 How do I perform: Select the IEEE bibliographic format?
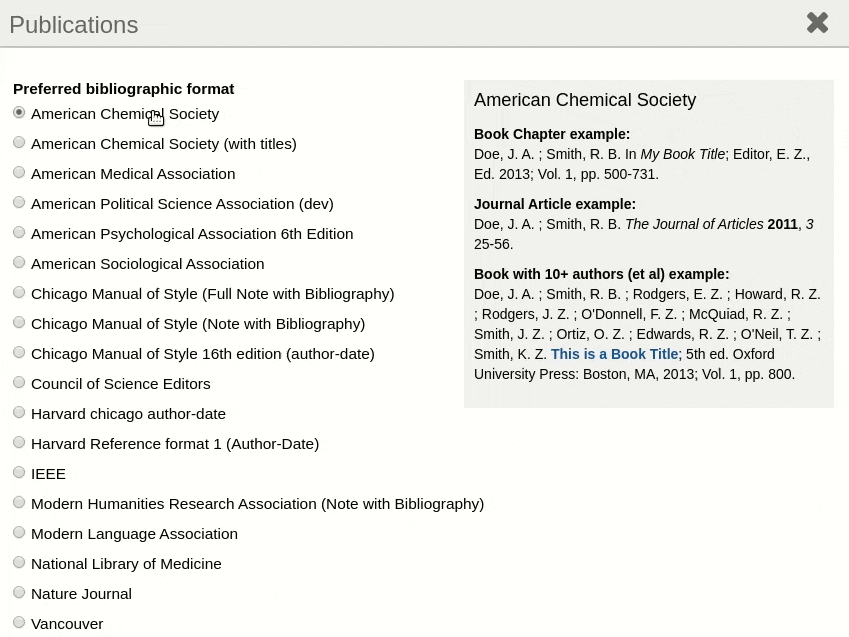coord(19,472)
